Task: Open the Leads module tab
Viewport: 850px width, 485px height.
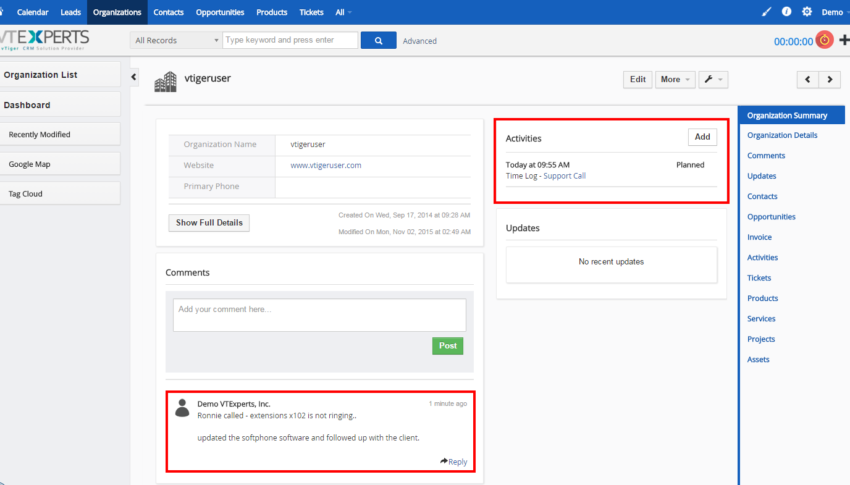Action: tap(70, 12)
